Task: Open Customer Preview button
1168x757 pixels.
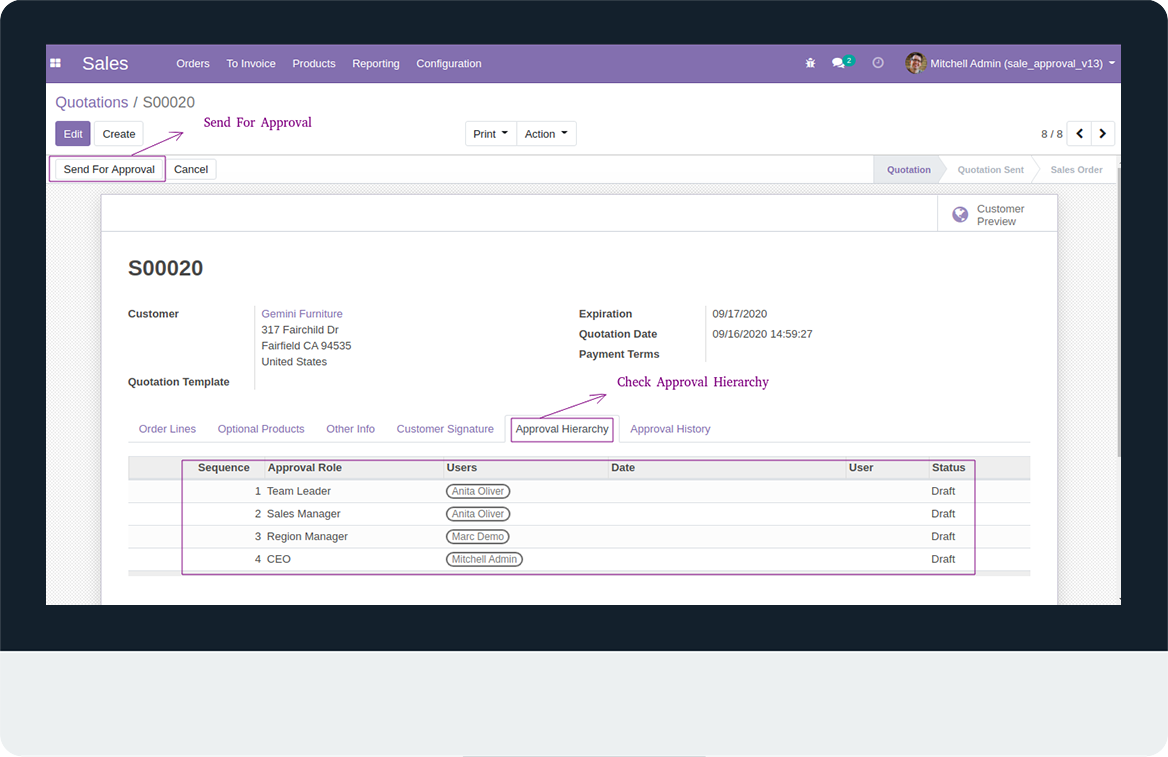Action: tap(997, 215)
